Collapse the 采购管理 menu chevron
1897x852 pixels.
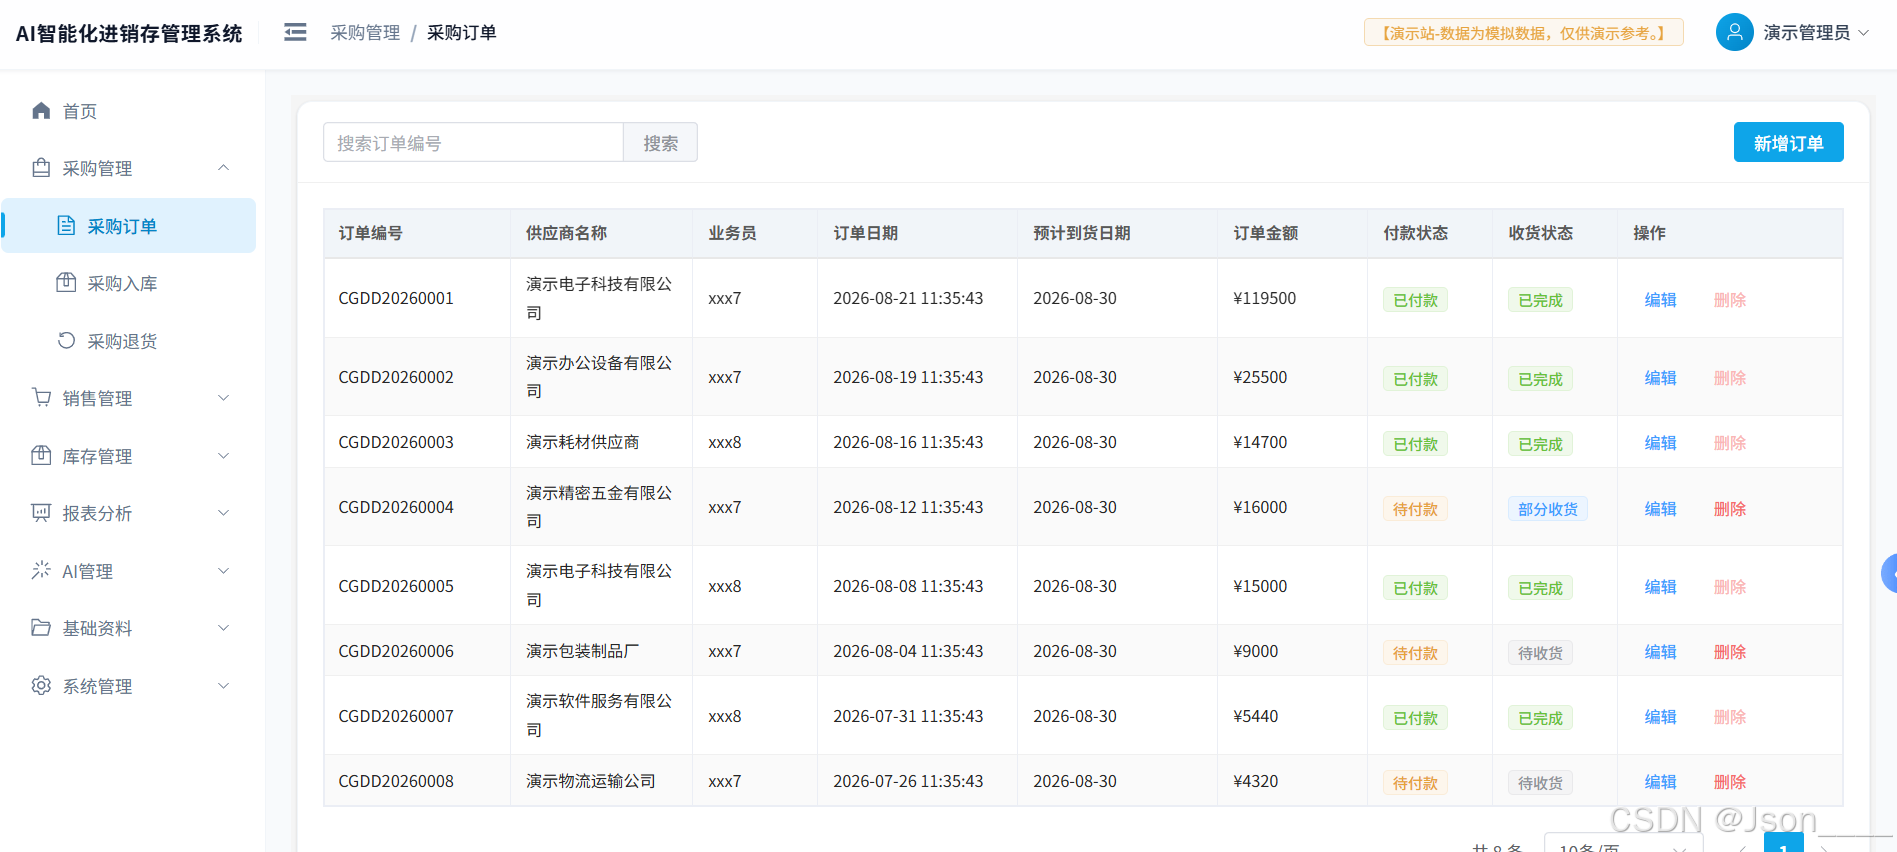coord(224,168)
